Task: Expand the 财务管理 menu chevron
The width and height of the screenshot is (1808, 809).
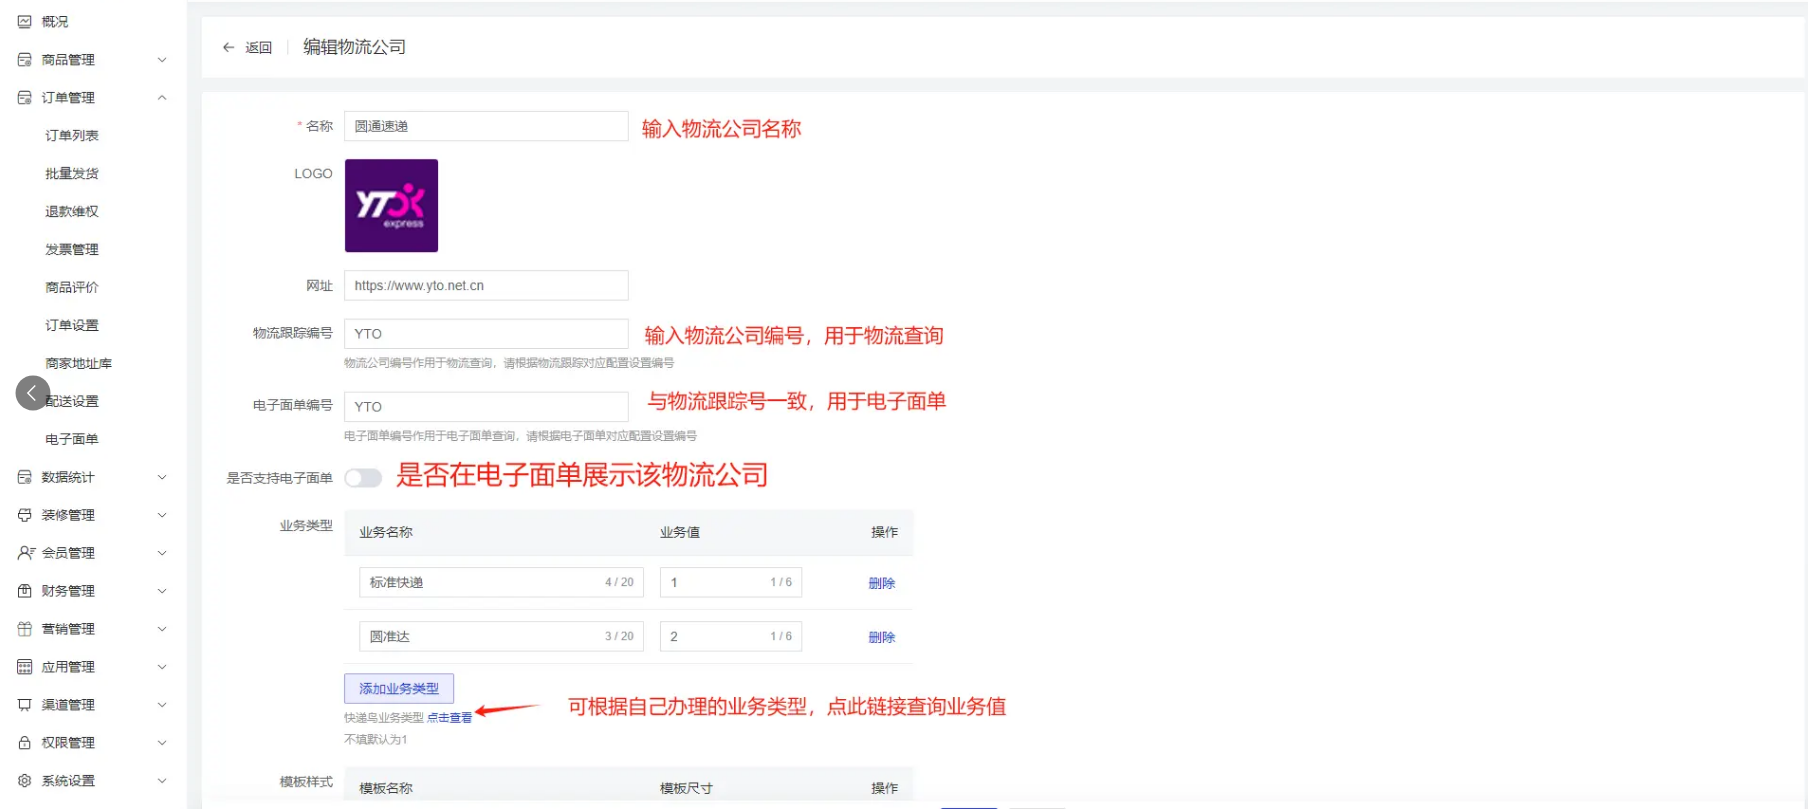Action: [162, 591]
